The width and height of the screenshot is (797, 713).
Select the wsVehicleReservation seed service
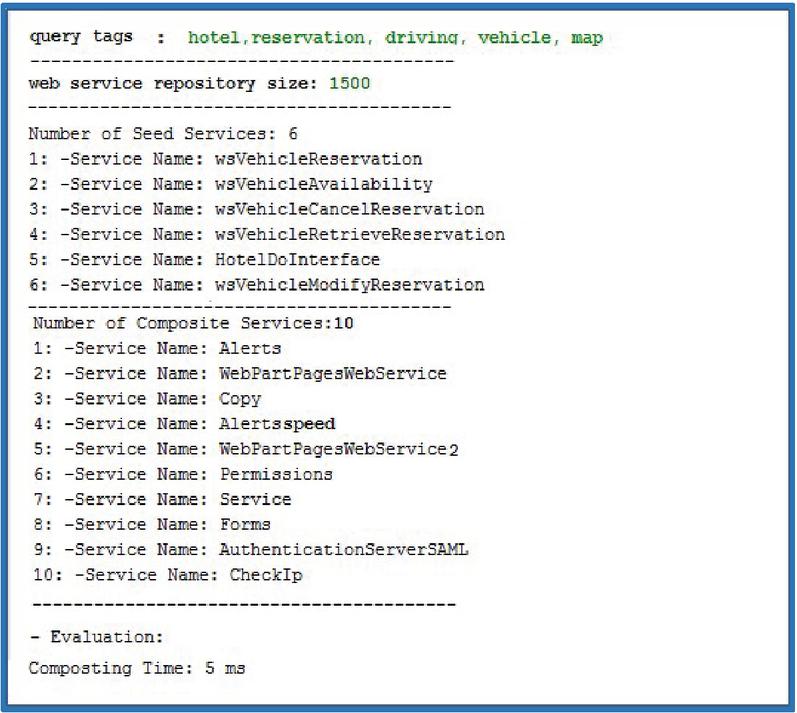tap(318, 159)
